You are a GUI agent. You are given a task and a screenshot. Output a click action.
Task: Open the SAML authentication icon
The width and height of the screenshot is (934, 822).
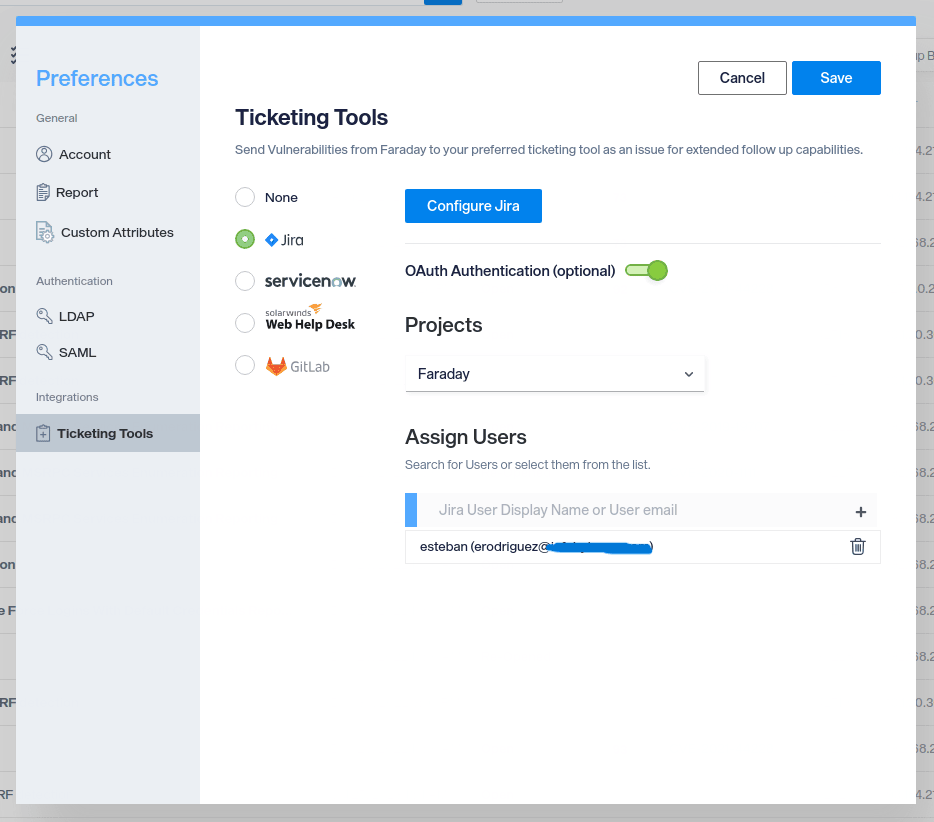point(45,352)
